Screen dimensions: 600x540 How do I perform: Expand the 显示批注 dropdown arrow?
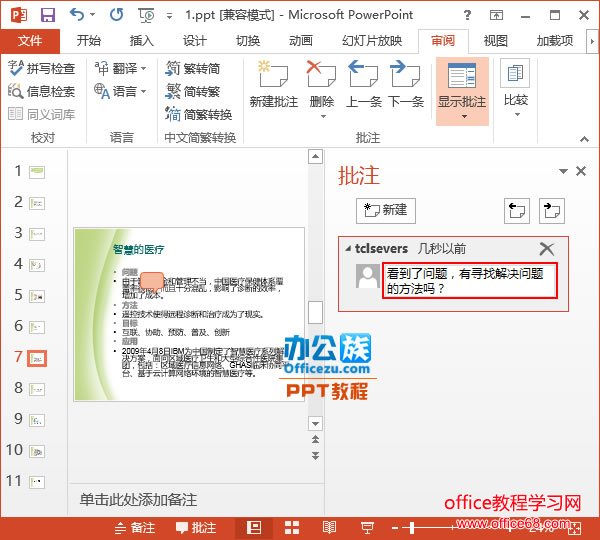[464, 117]
